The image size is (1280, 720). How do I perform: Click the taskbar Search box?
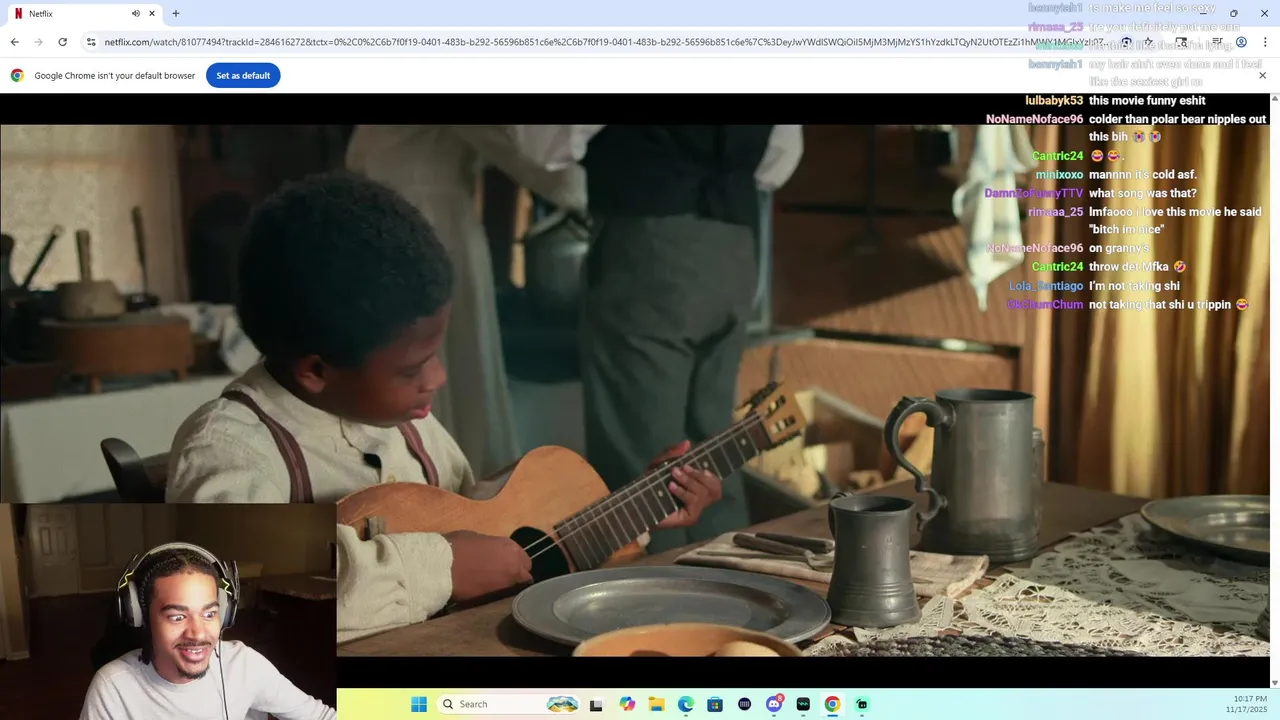(510, 704)
